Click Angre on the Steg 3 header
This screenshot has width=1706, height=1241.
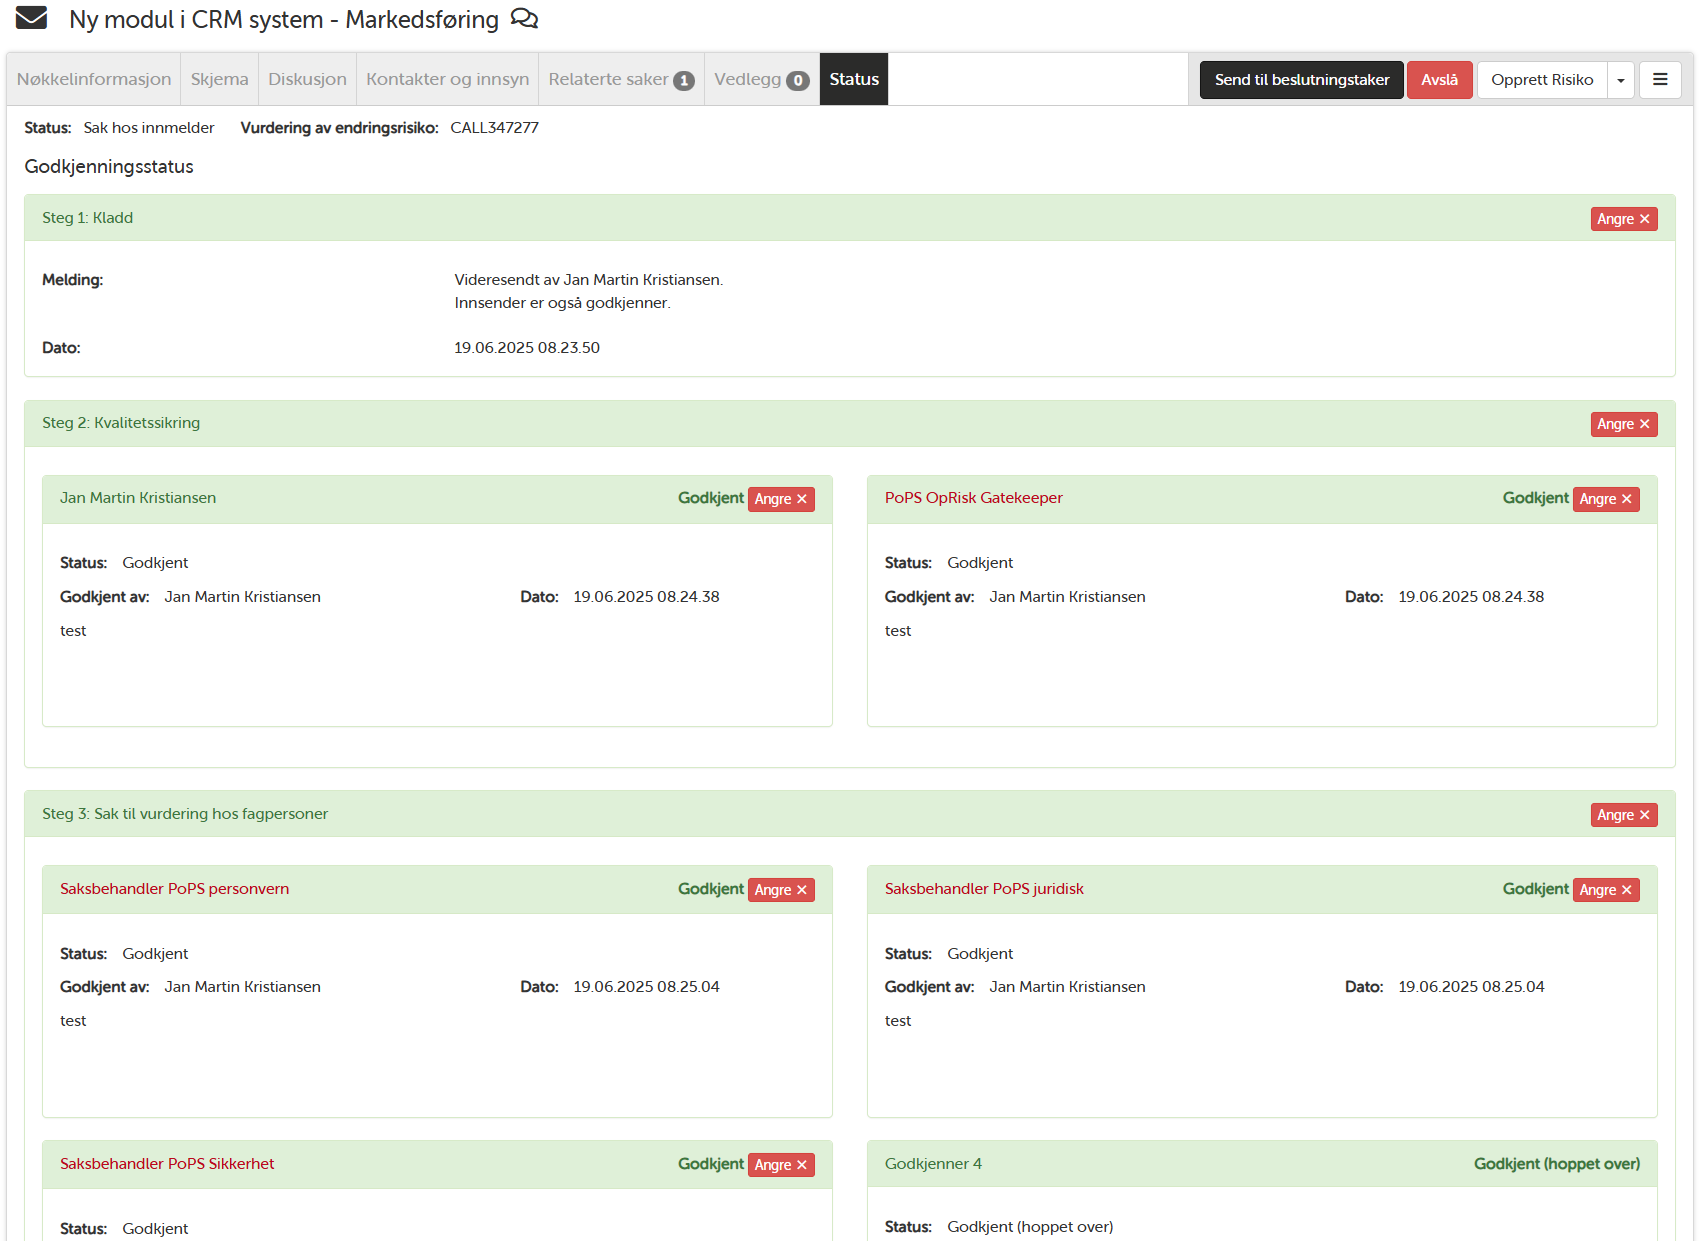tap(1623, 815)
